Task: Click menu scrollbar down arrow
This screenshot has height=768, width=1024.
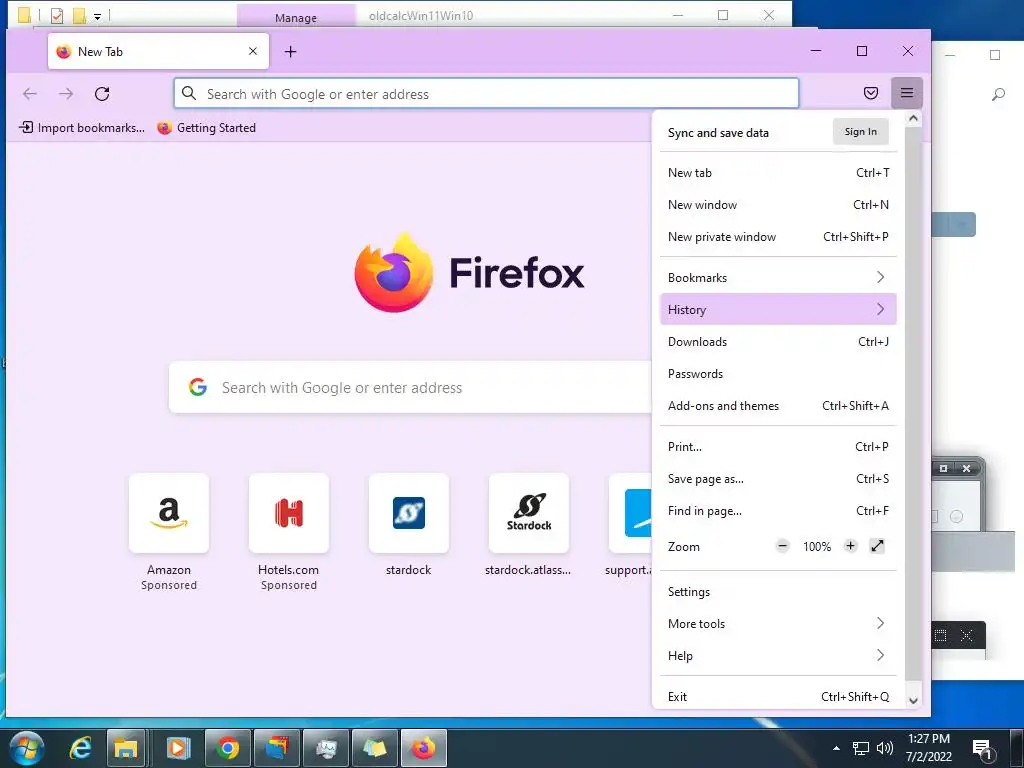Action: point(913,700)
